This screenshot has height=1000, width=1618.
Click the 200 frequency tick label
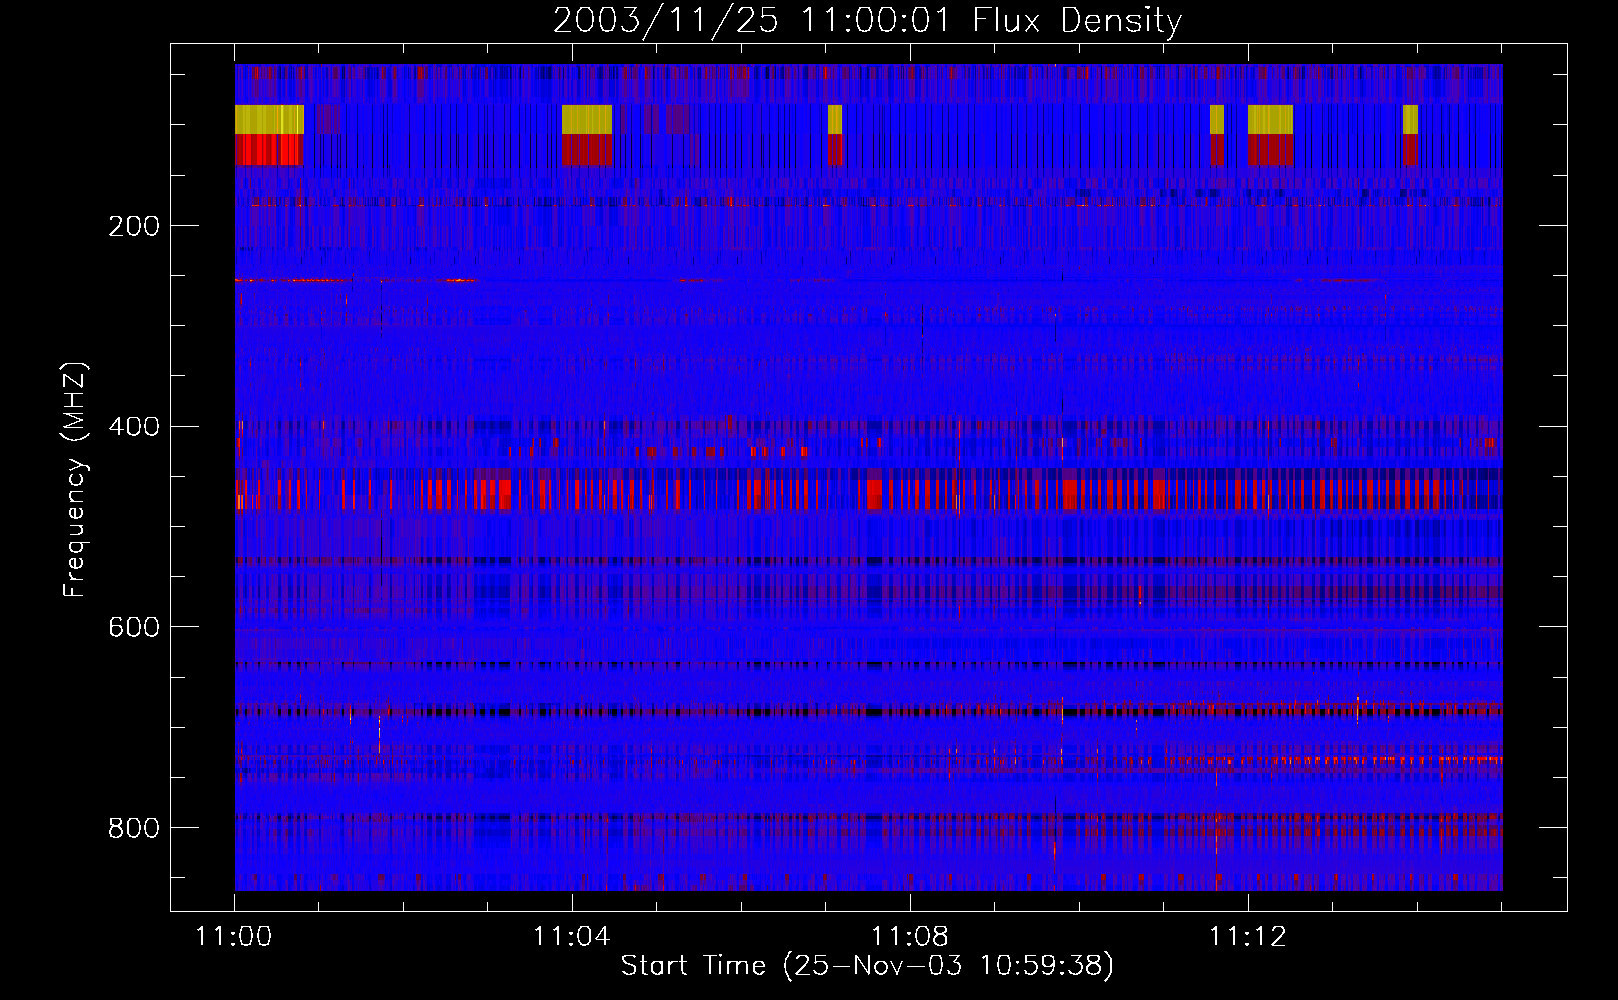point(134,226)
